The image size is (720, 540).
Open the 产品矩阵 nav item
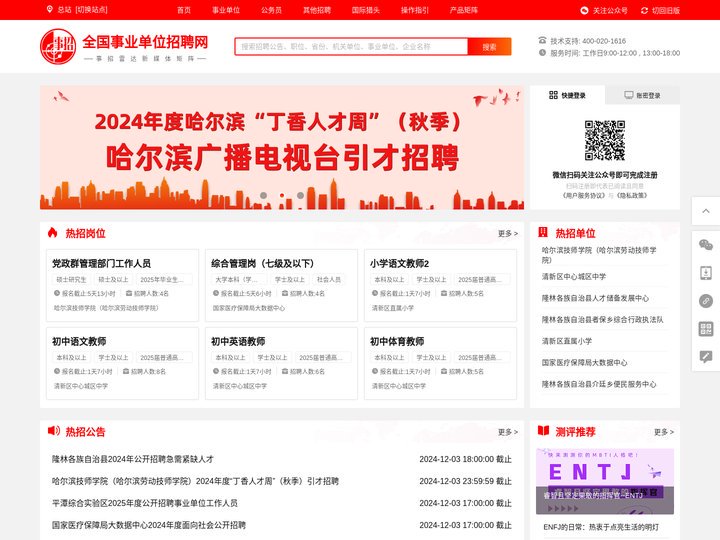tap(464, 10)
